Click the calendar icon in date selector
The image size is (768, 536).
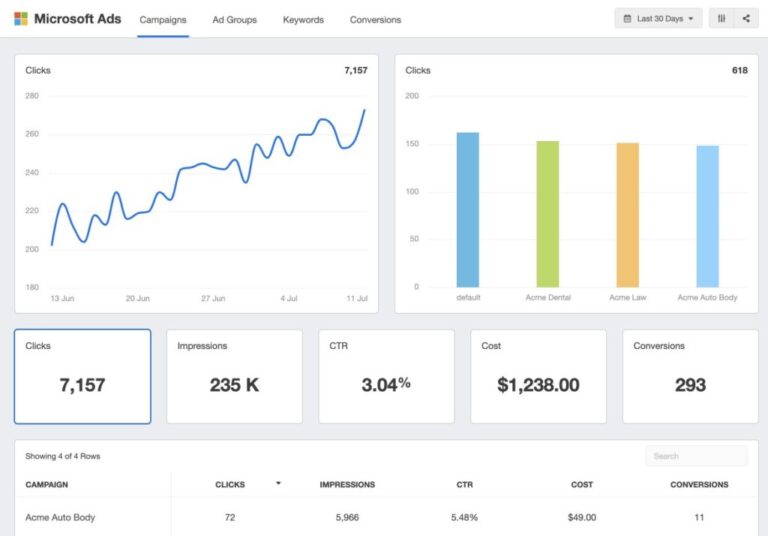point(627,19)
